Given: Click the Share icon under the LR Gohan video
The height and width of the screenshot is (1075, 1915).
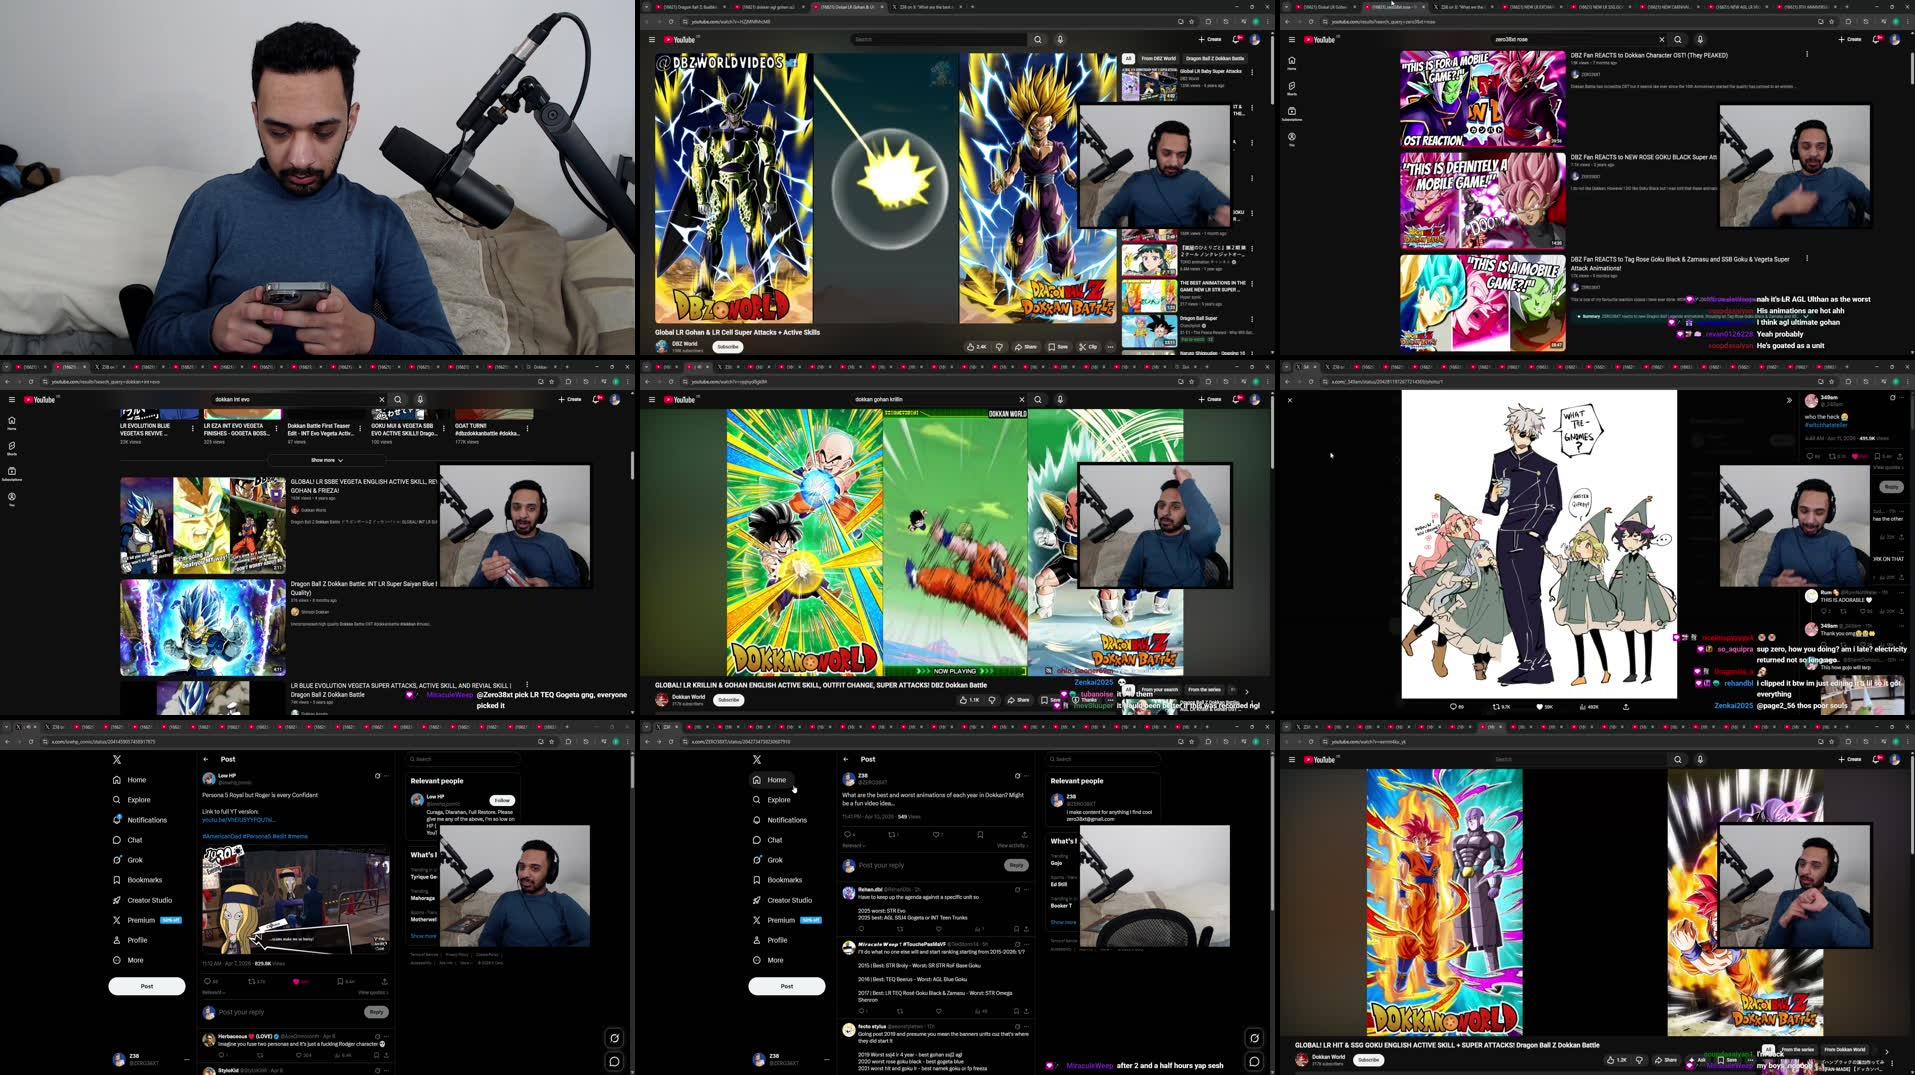Looking at the screenshot, I should (x=1027, y=347).
